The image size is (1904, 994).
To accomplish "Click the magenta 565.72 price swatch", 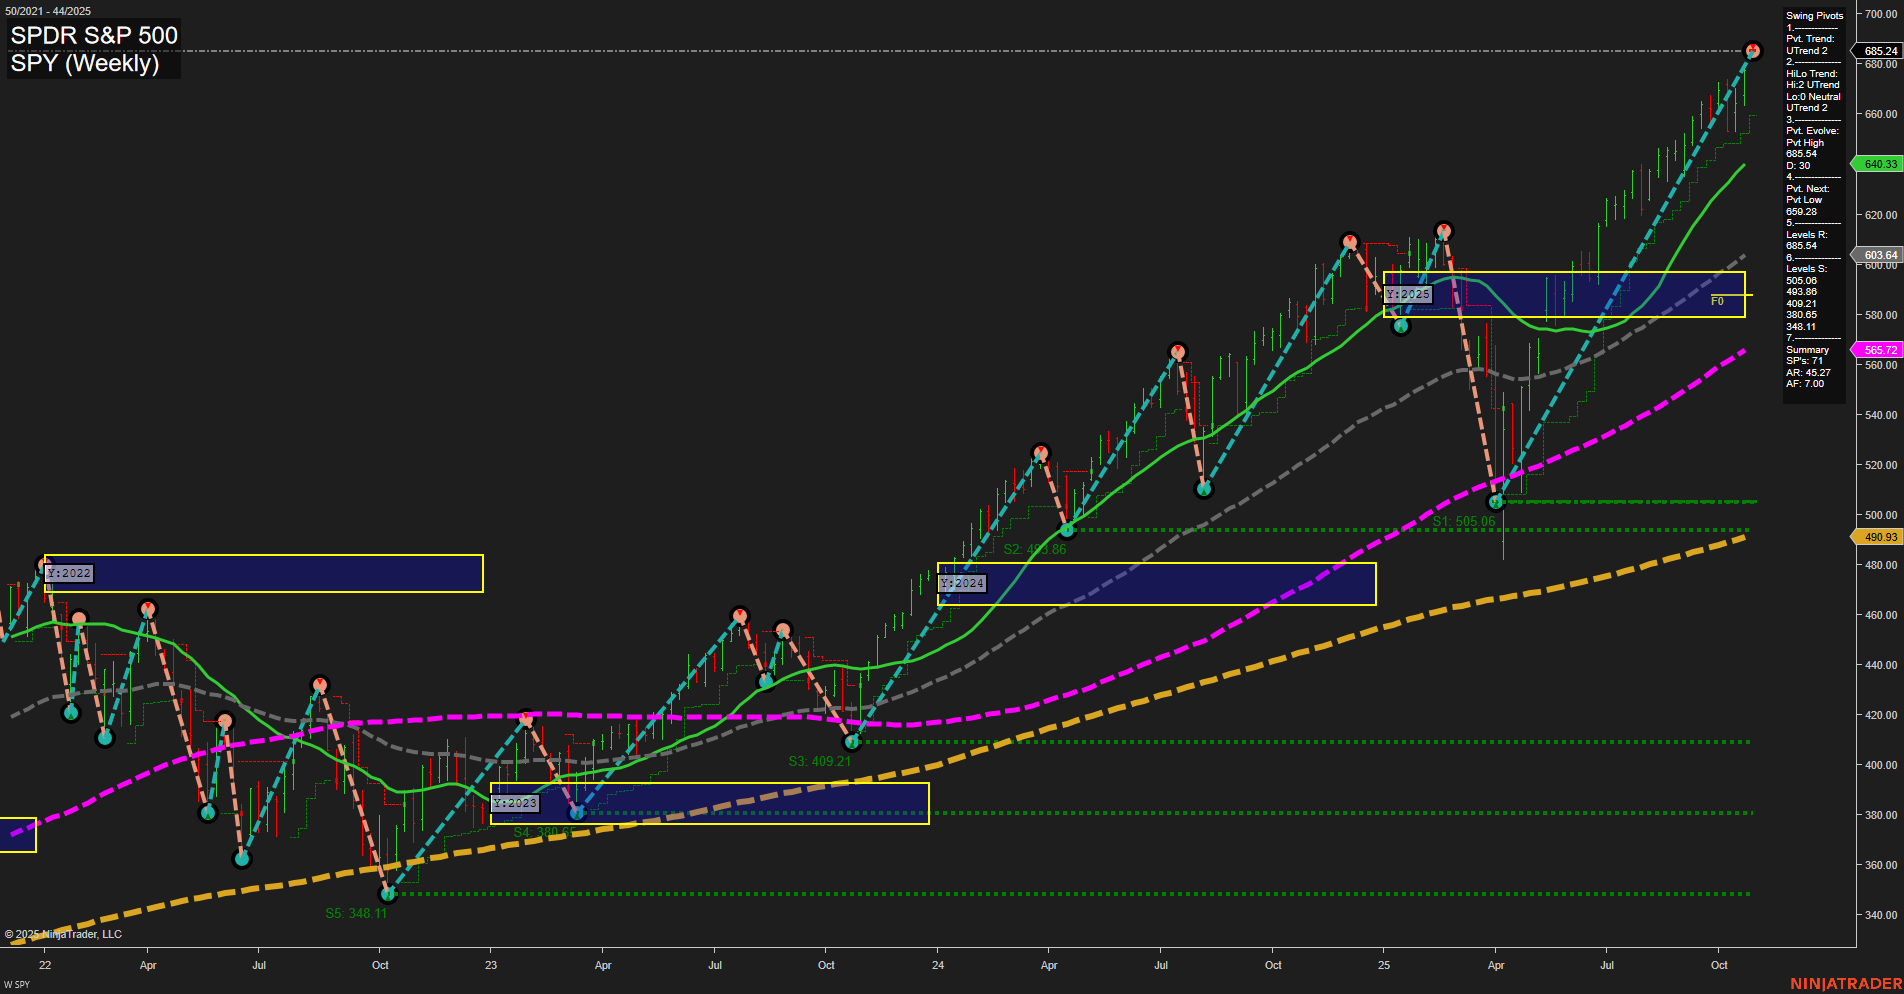I will [1878, 350].
